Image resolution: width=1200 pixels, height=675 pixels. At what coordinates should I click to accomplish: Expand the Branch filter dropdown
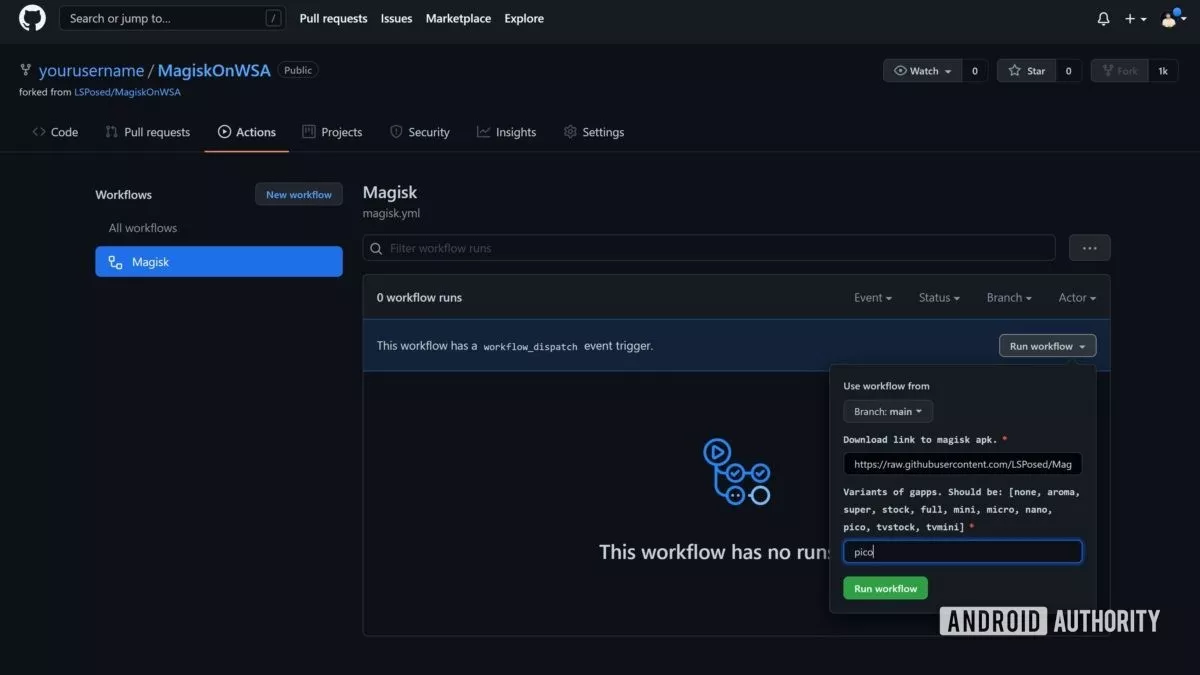[1008, 297]
